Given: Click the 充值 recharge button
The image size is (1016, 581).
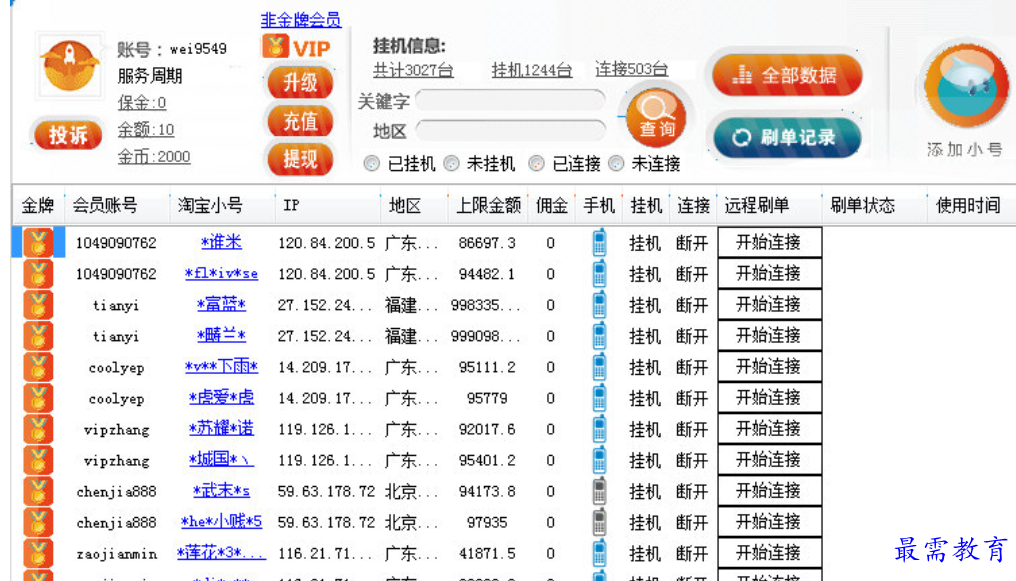Looking at the screenshot, I should [x=300, y=121].
